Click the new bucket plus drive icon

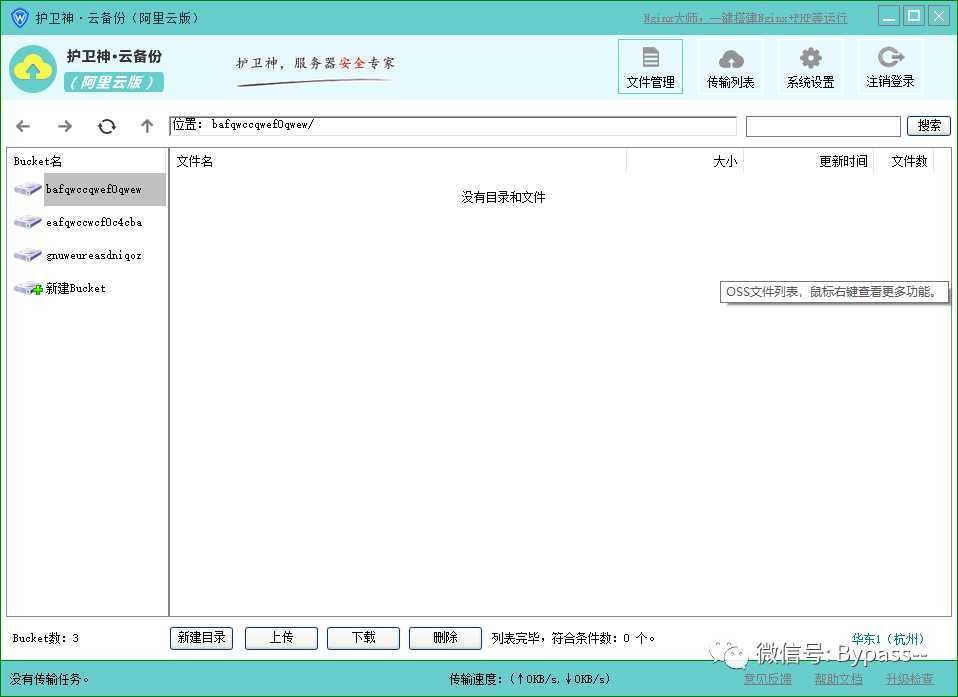point(28,288)
